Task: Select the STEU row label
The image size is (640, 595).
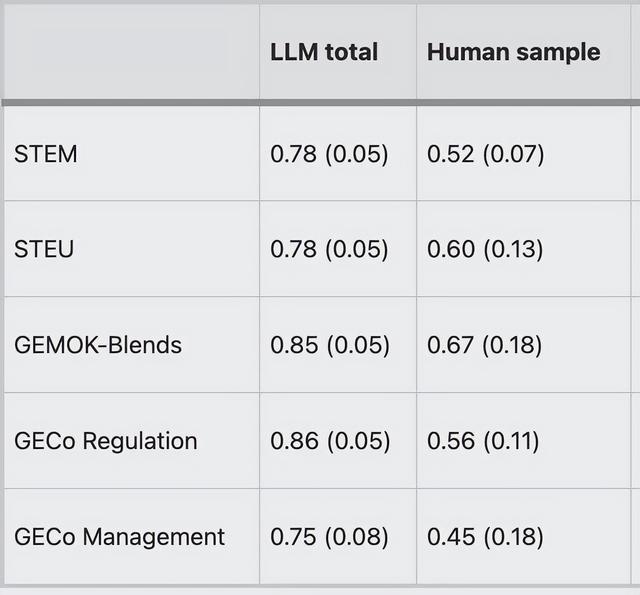Action: [44, 249]
